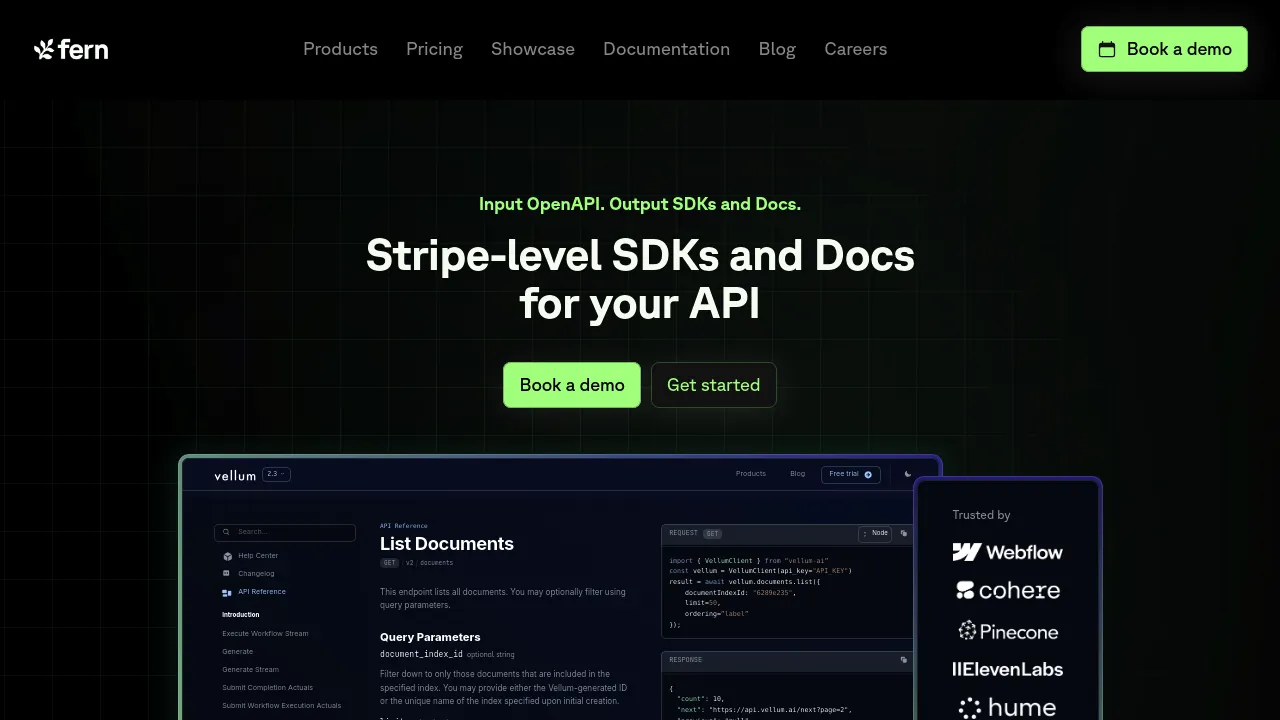Click the tagline 'Input OpenAPI. Output SDKs and Docs.'

point(640,204)
